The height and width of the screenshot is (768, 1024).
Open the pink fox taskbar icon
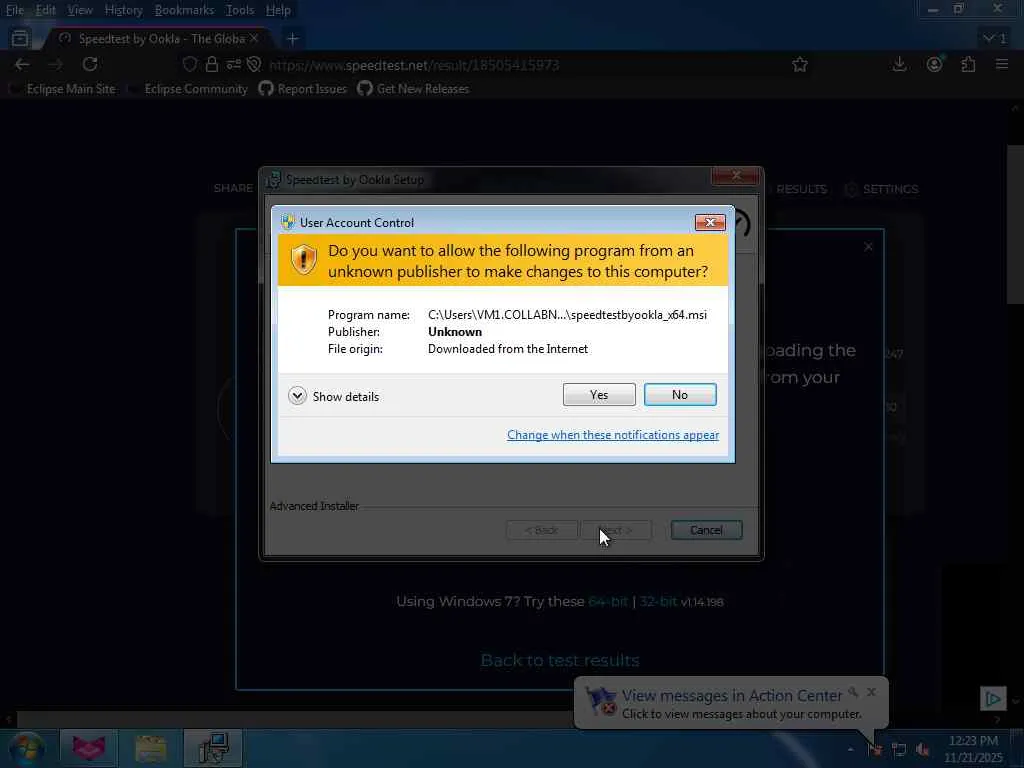click(89, 748)
